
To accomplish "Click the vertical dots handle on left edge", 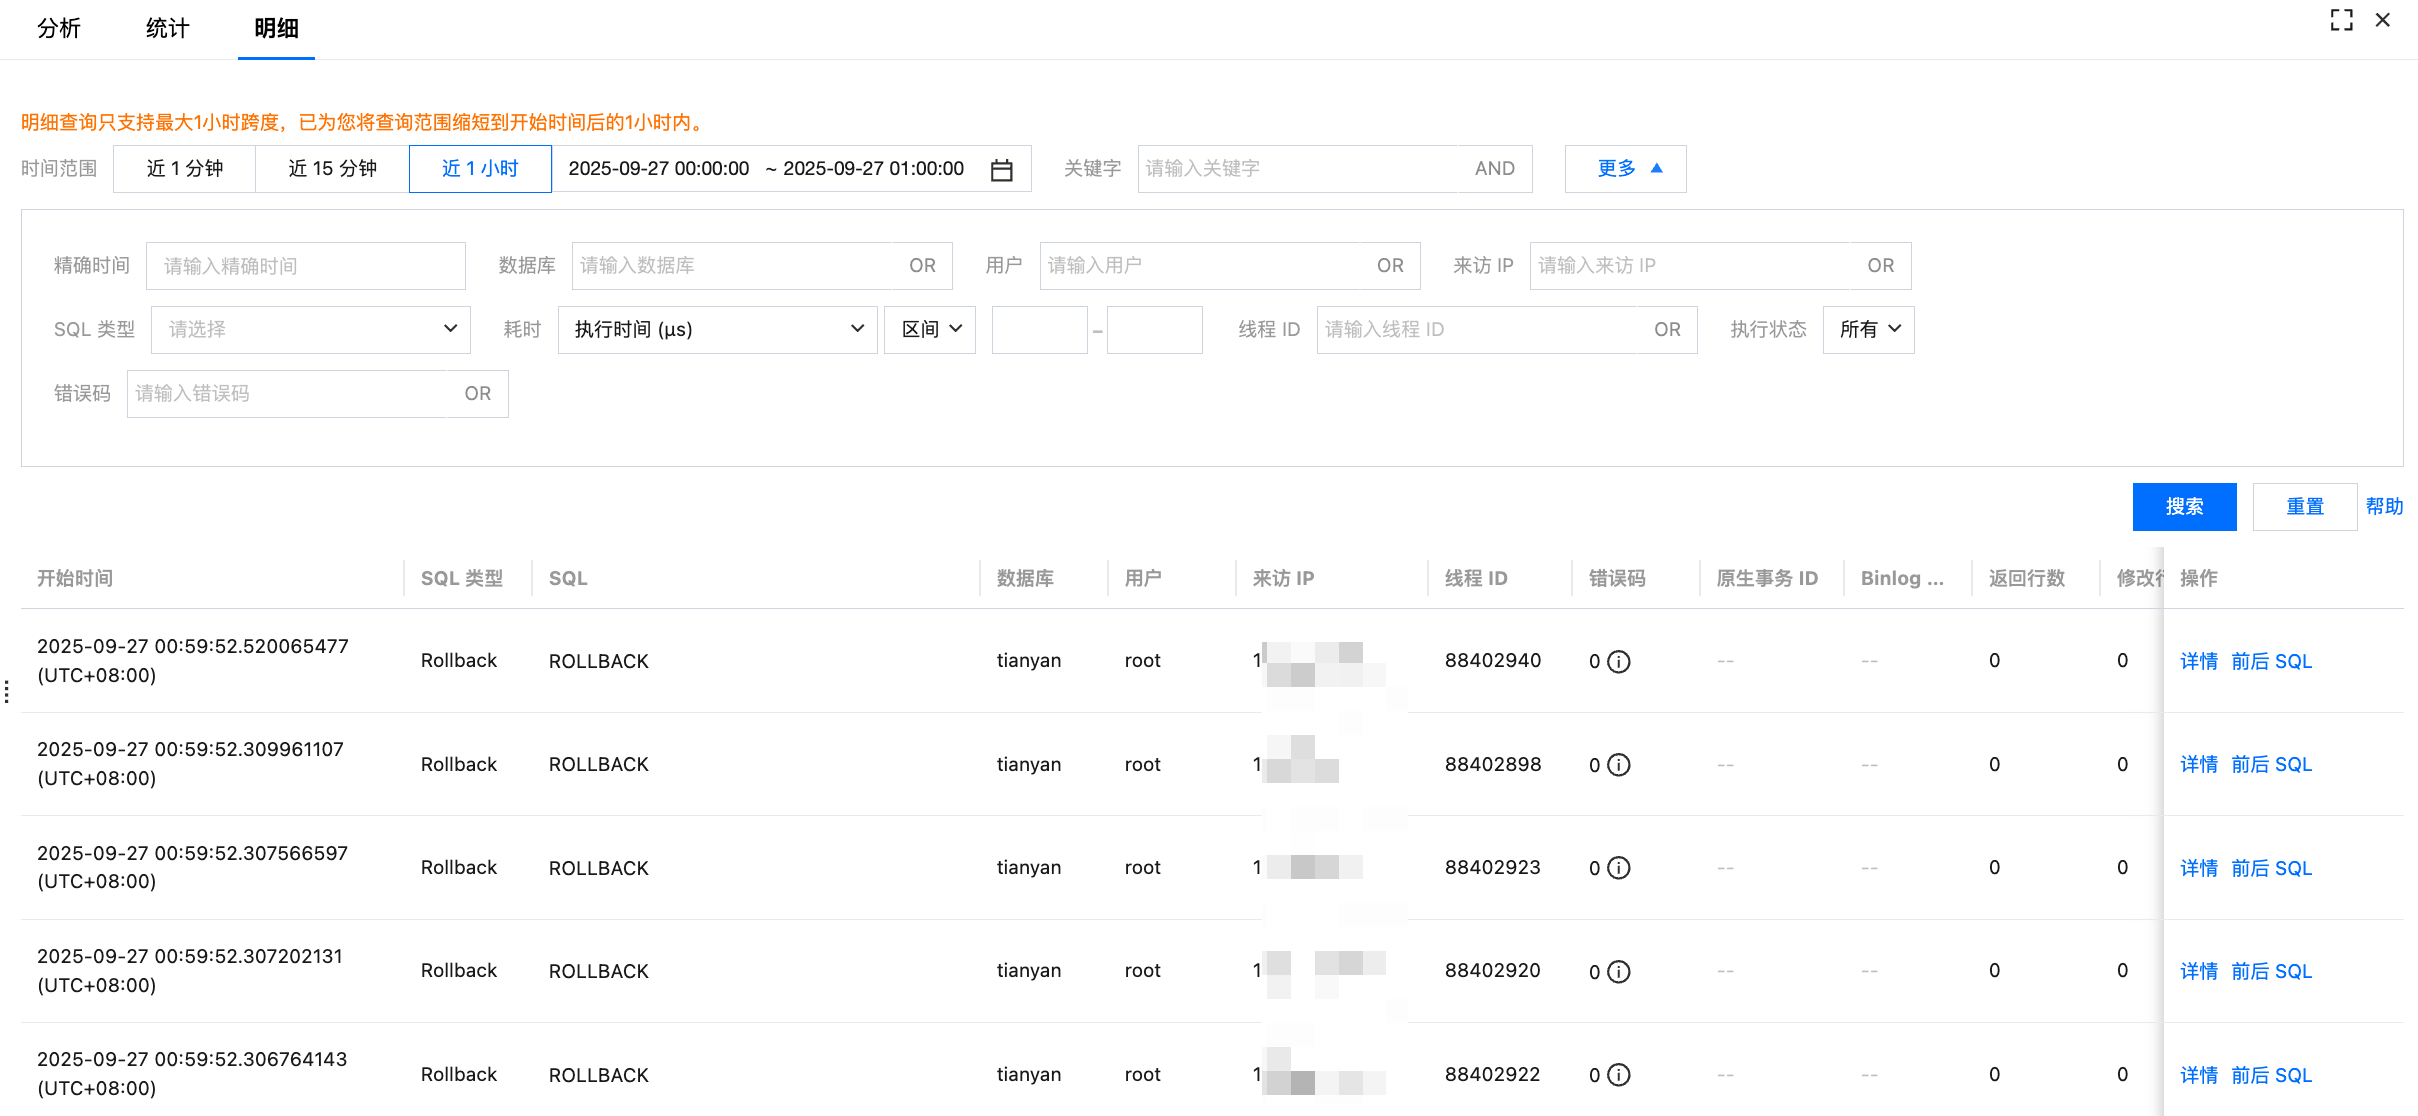I will [7, 691].
